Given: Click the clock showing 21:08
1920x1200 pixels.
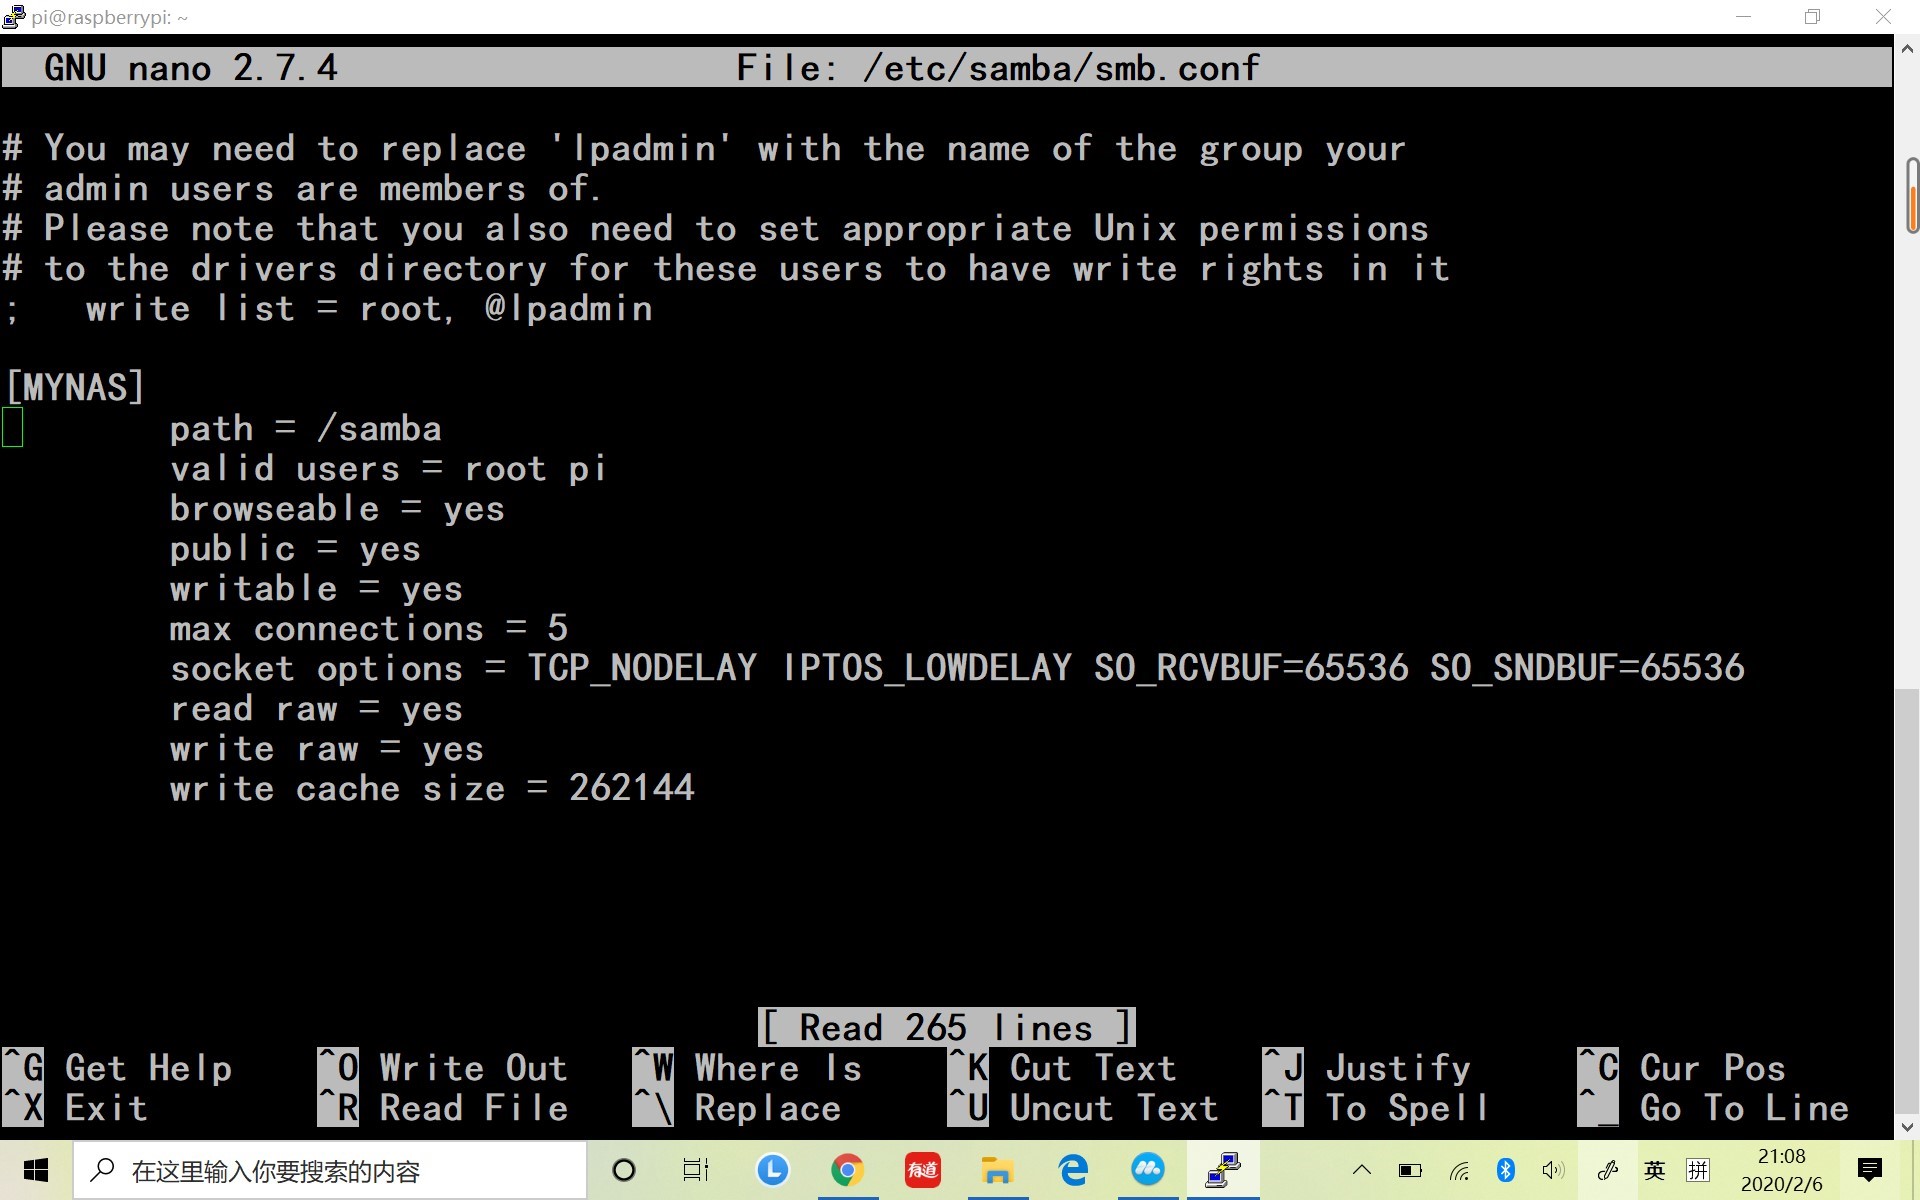Looking at the screenshot, I should 1781,1170.
